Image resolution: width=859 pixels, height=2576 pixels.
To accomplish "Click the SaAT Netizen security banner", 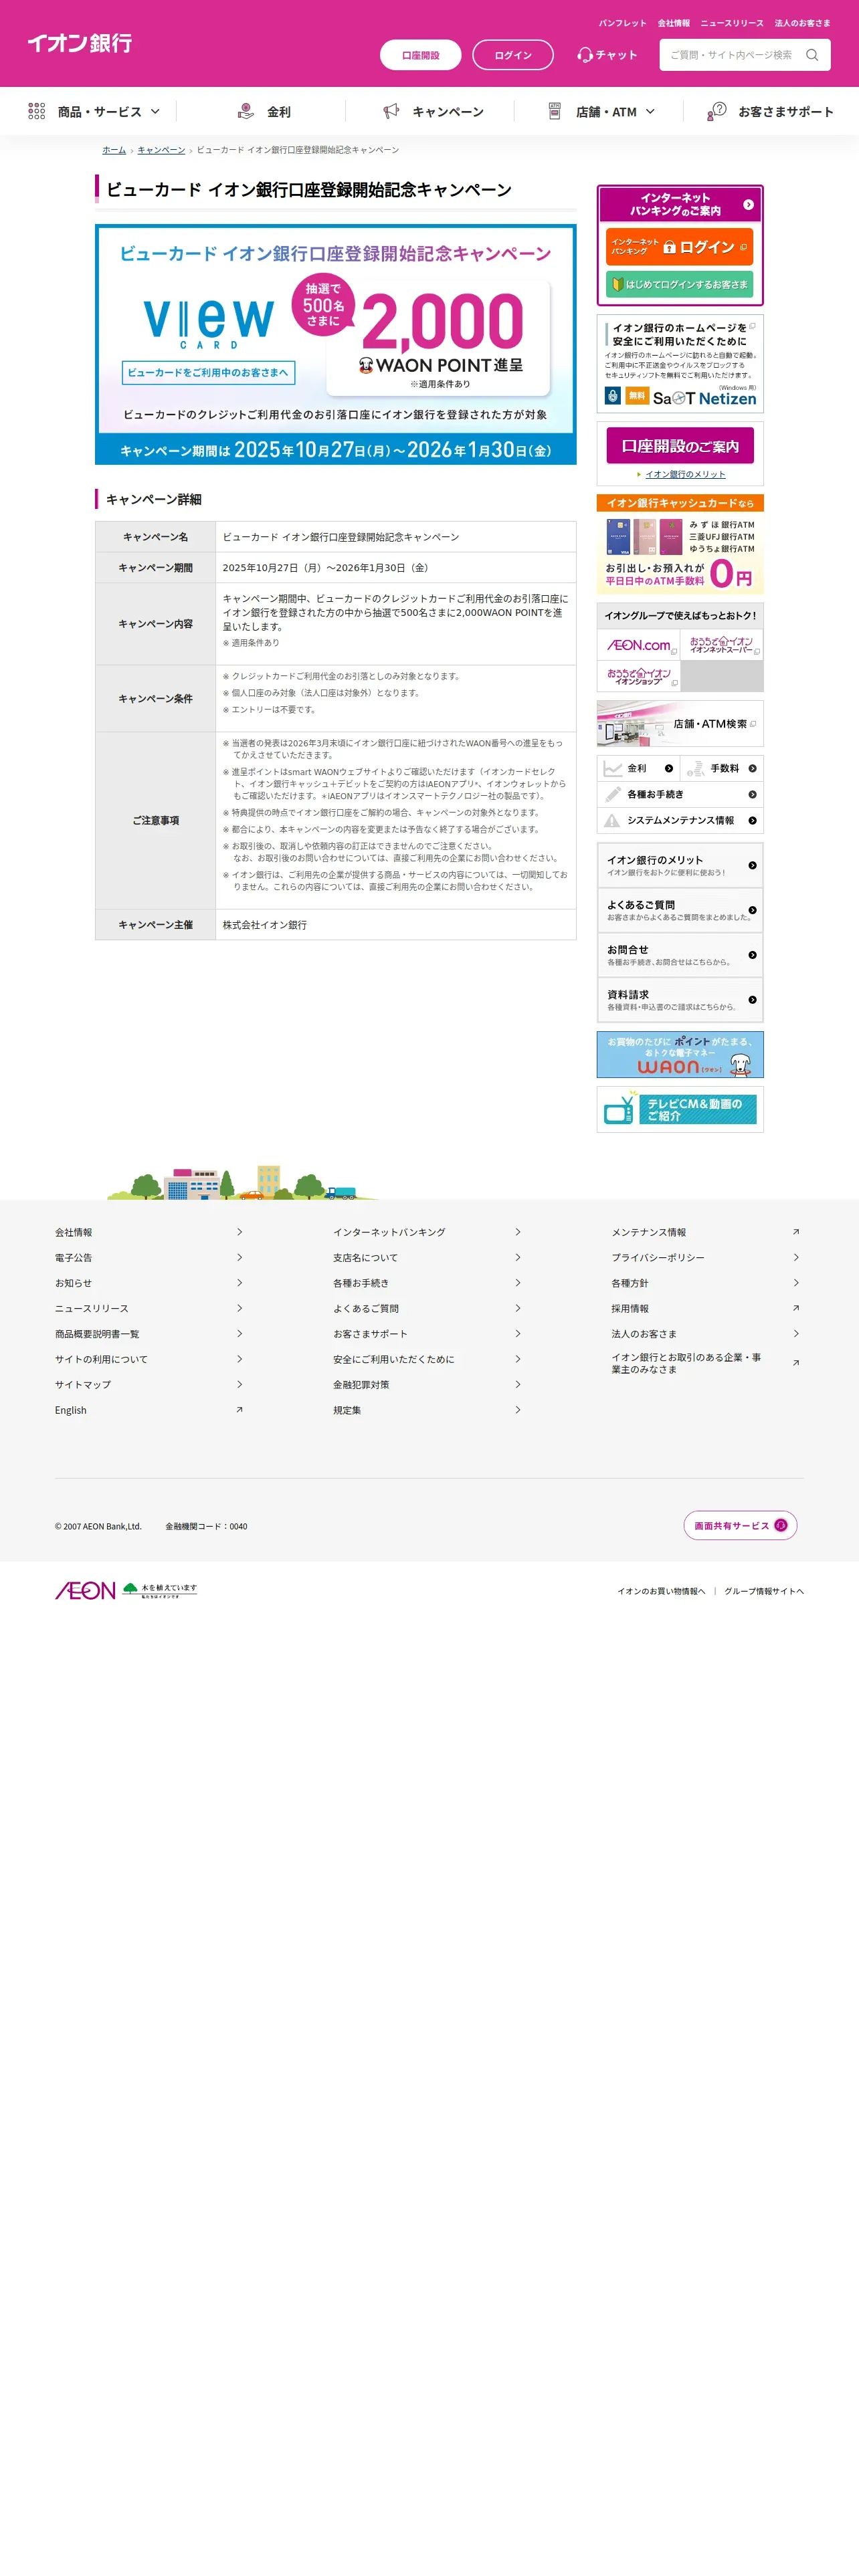I will tap(680, 363).
